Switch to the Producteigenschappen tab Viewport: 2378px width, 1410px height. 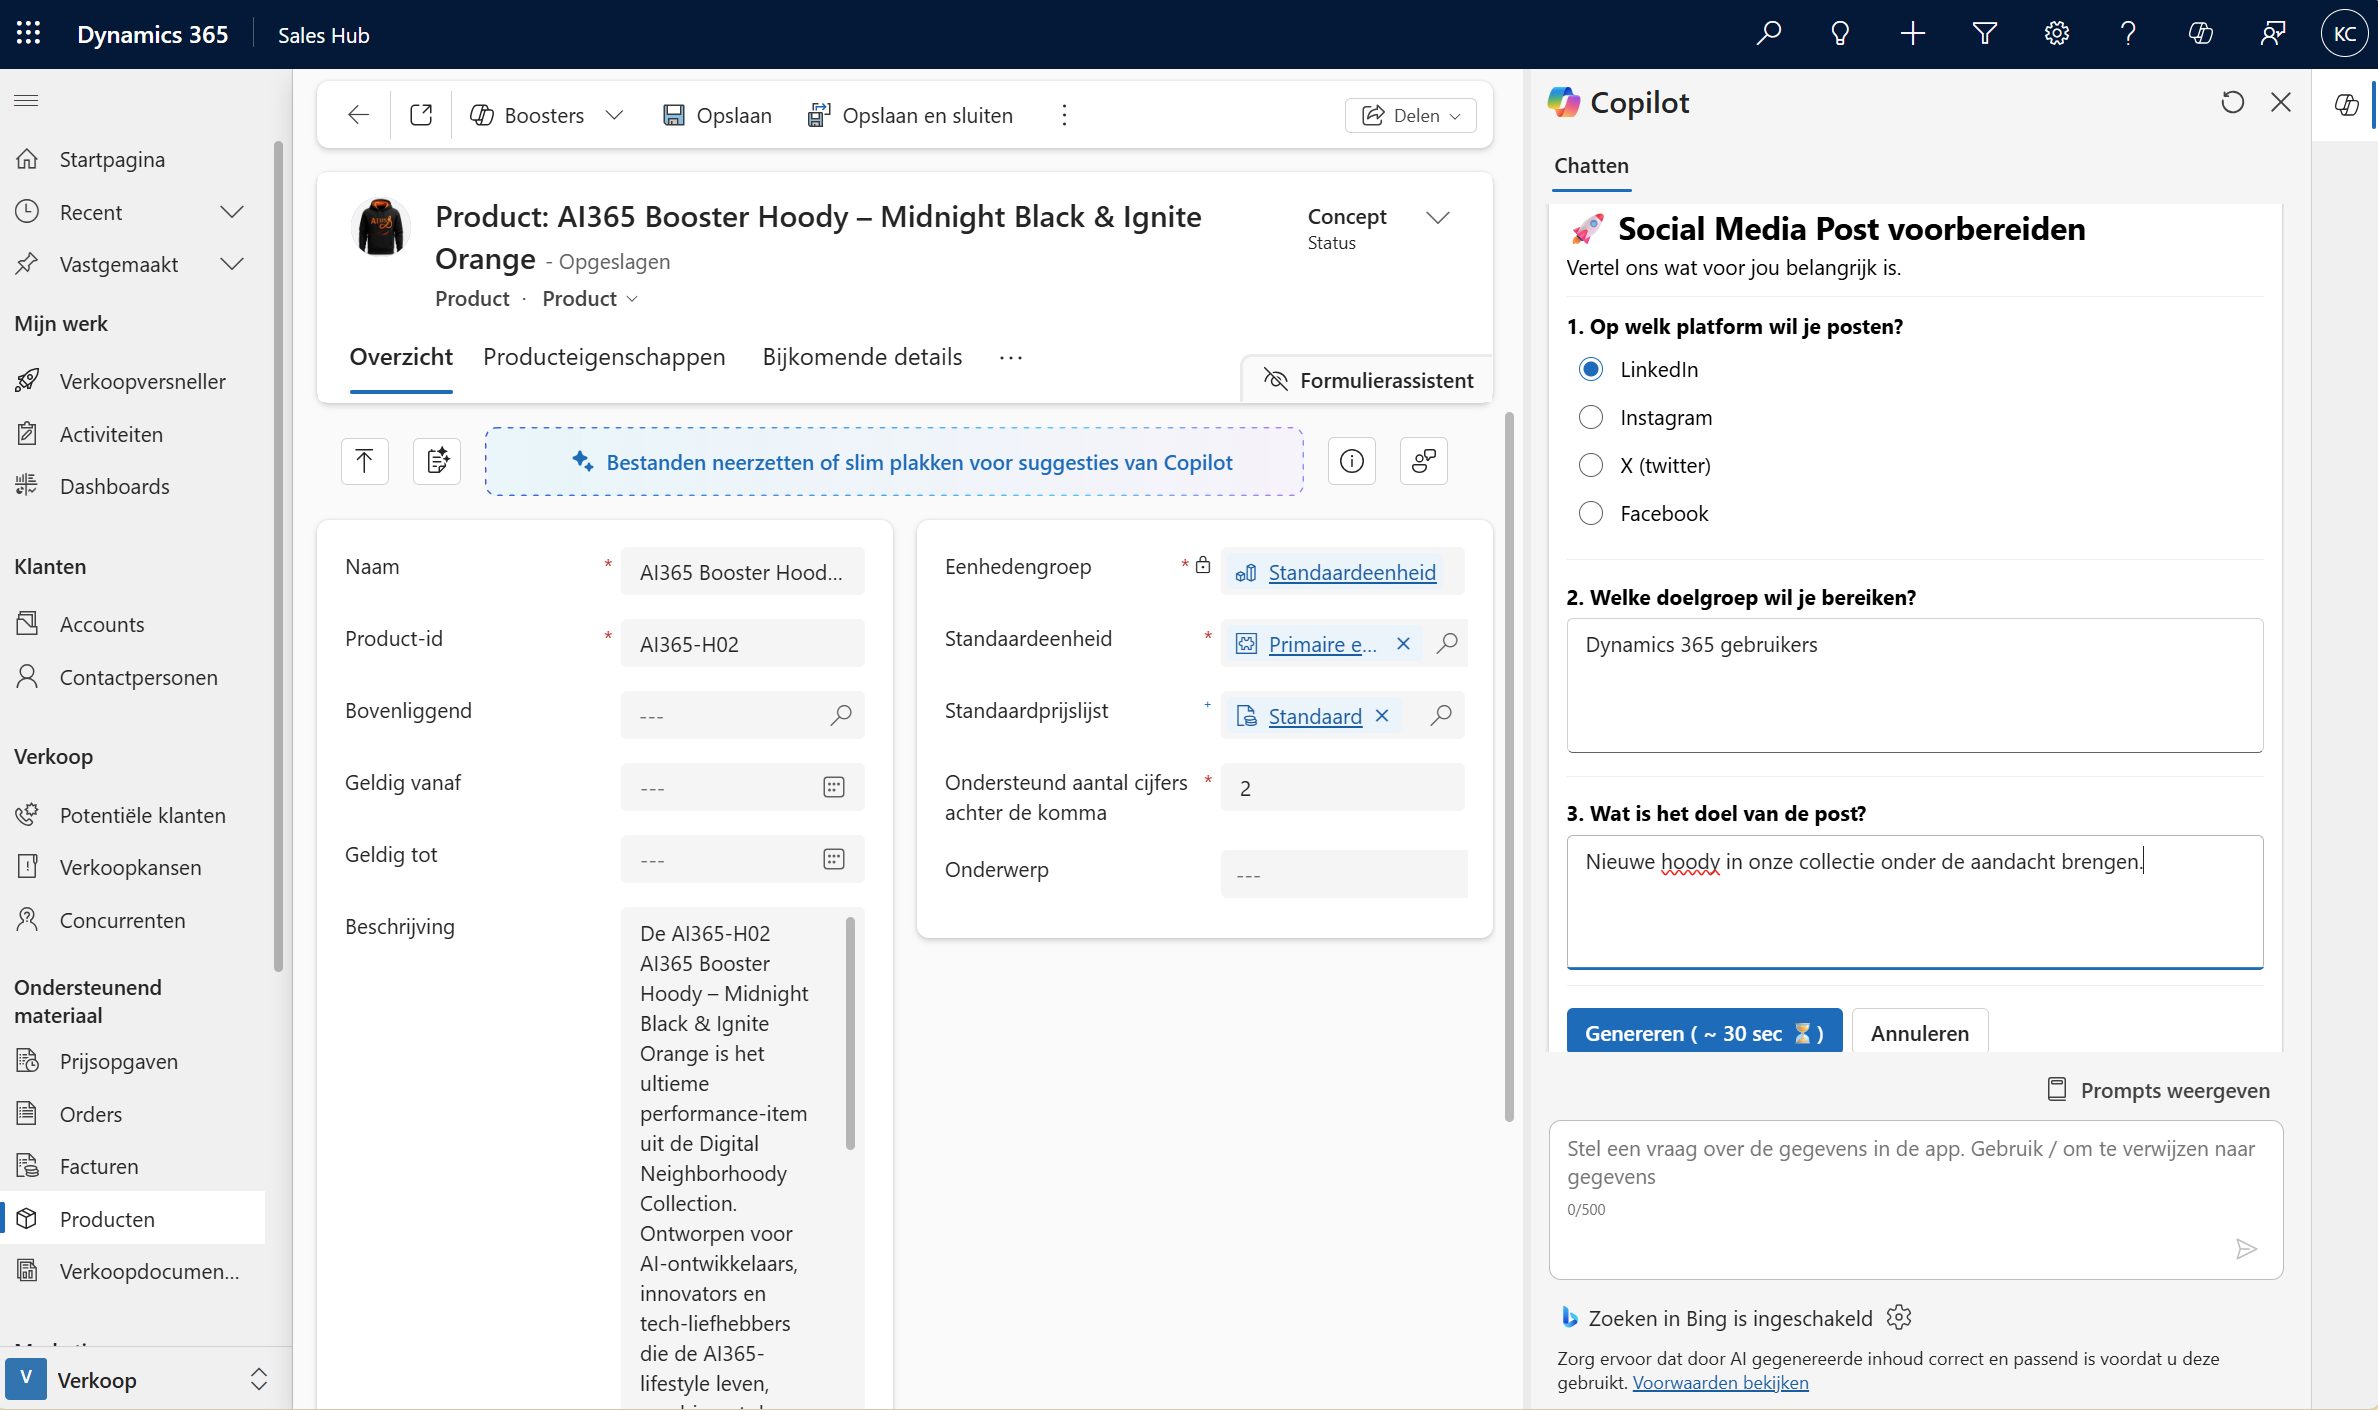(604, 357)
